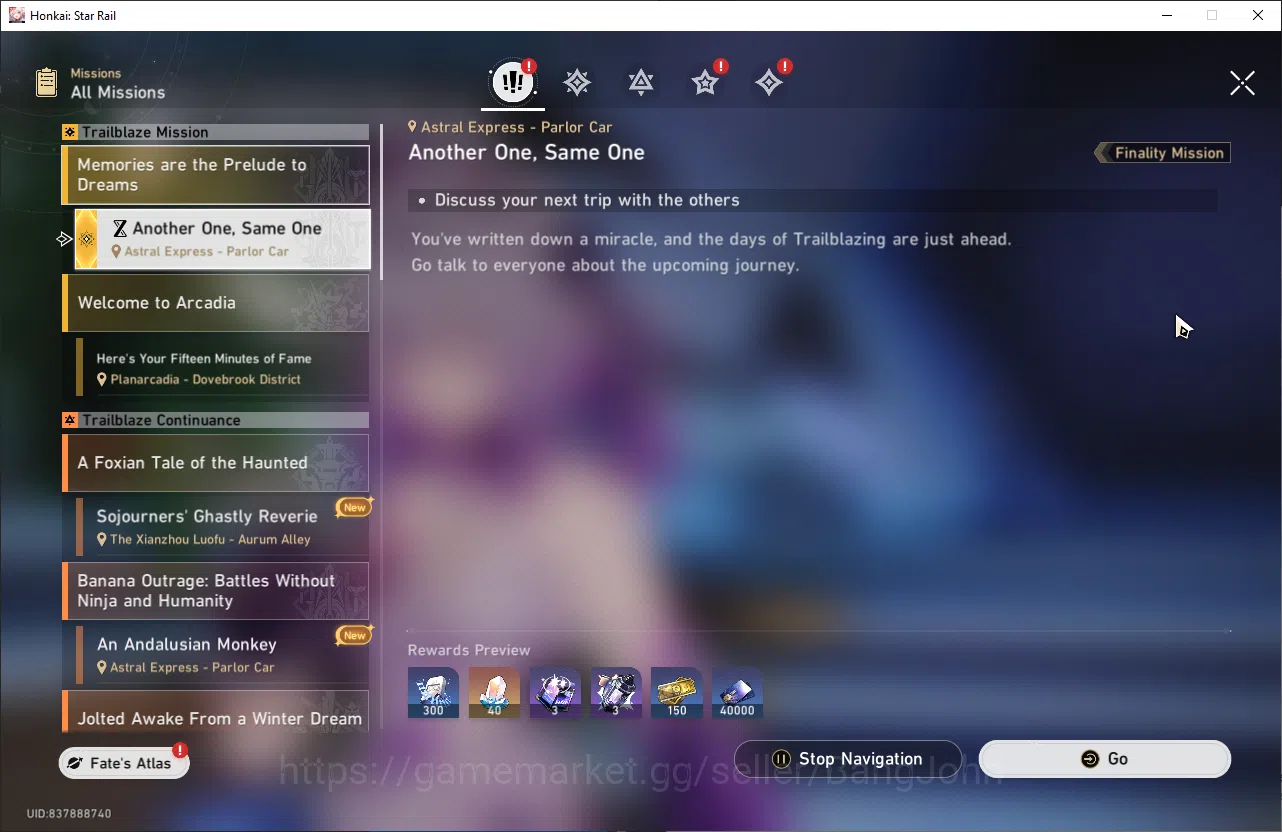Select the All Missions tab icon

pyautogui.click(x=513, y=82)
